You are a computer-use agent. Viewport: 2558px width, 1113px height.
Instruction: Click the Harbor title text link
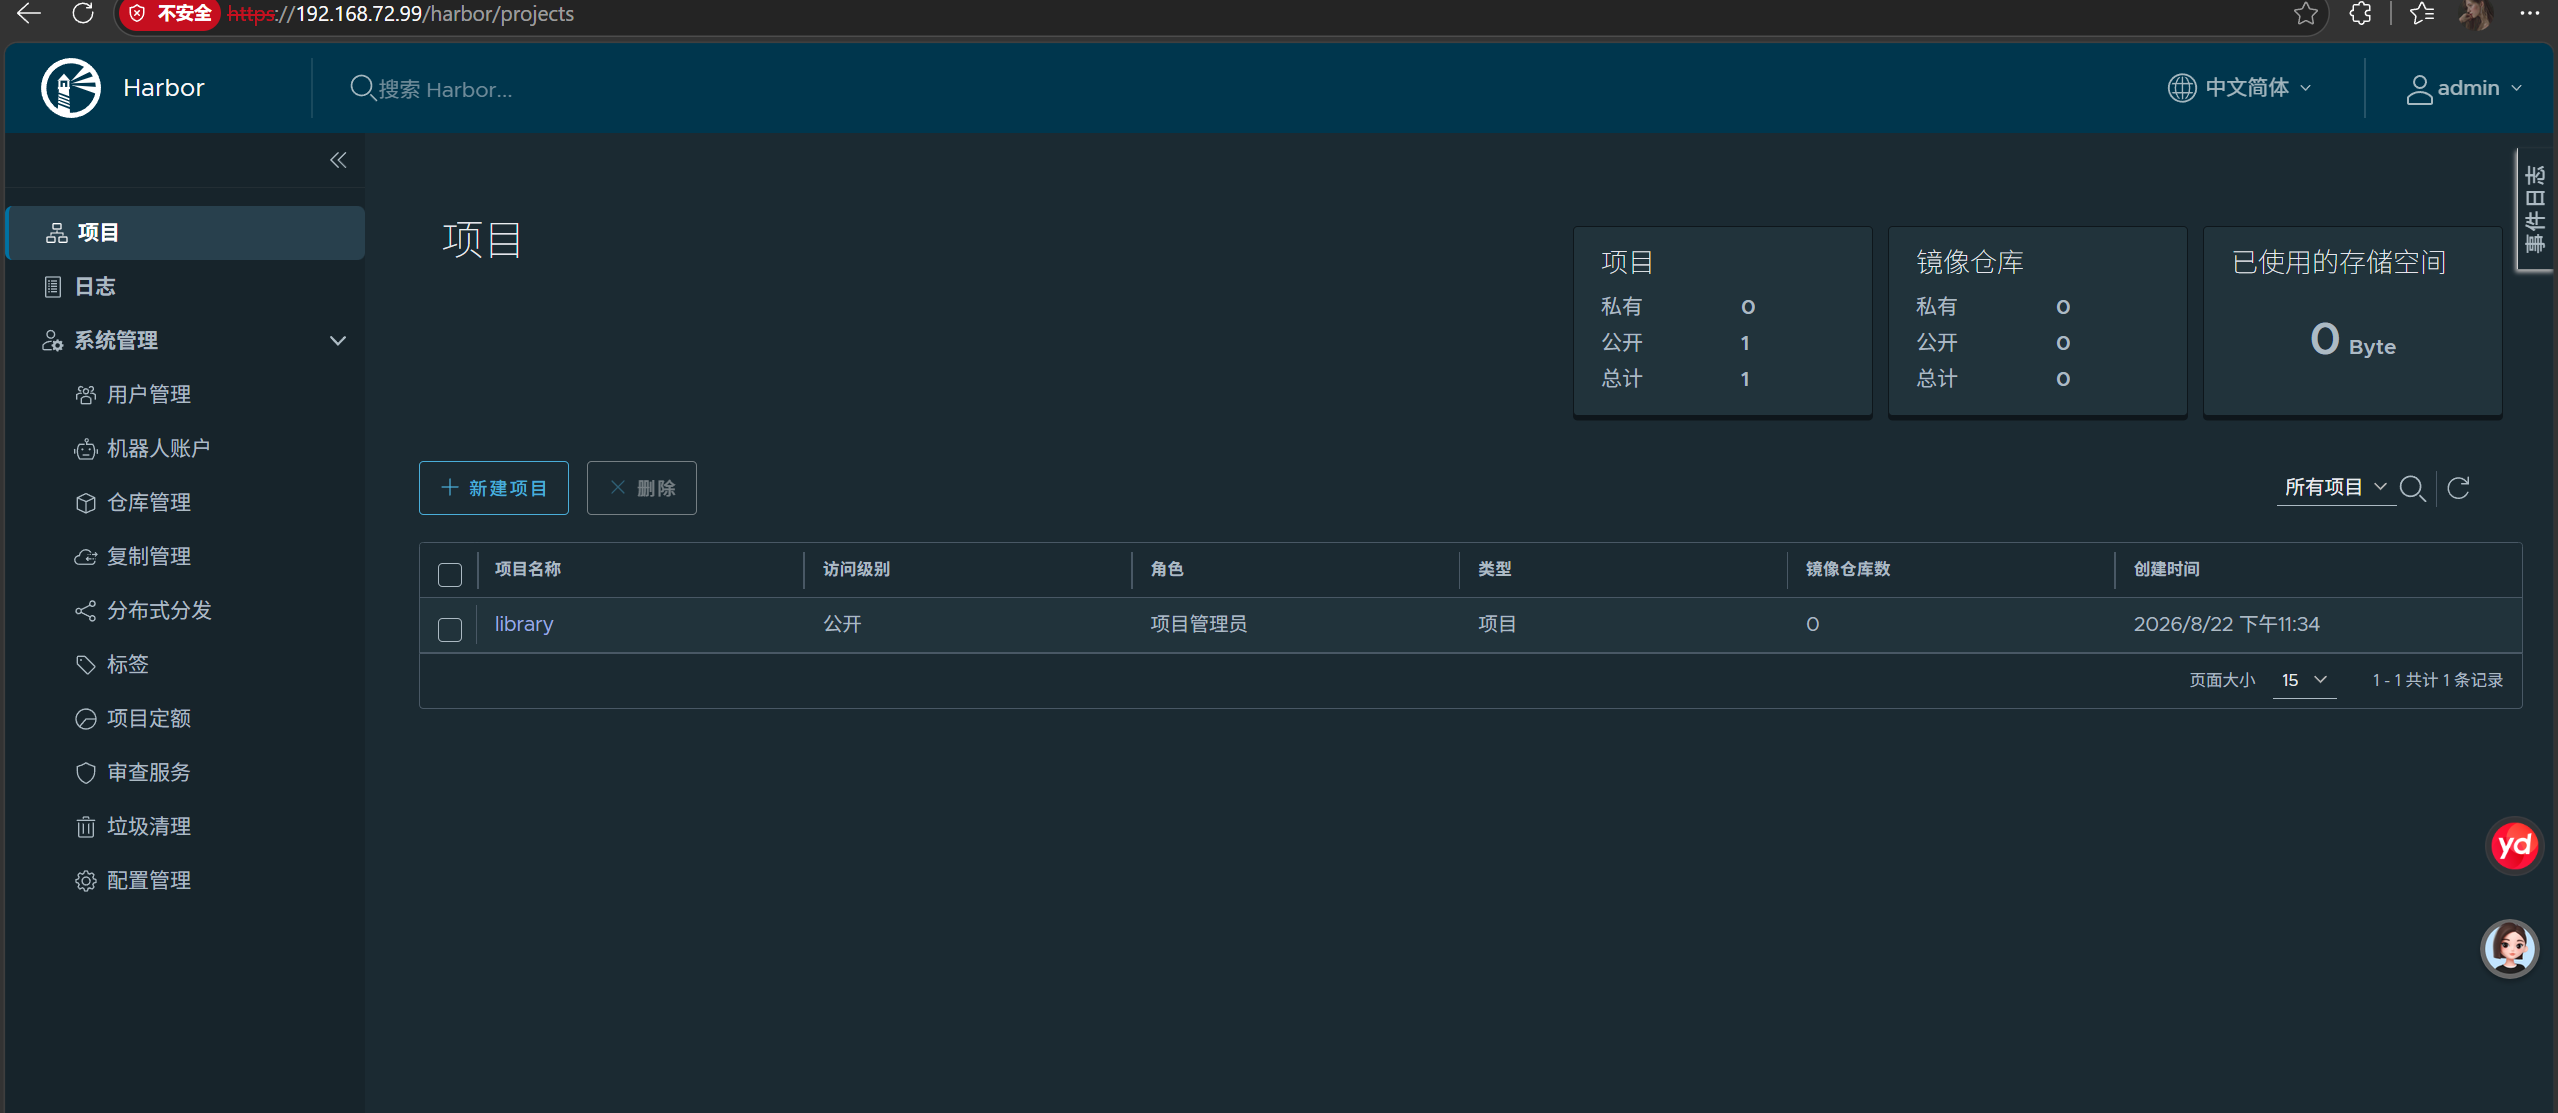tap(164, 88)
